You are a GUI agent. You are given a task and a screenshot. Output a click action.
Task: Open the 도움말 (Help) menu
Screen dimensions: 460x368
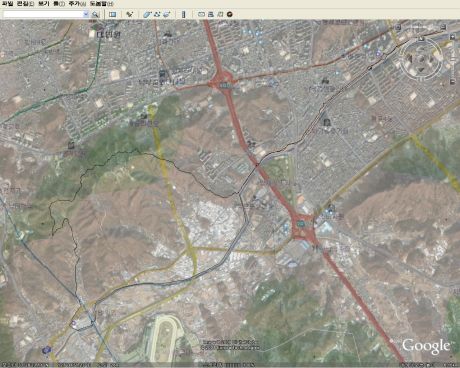pos(101,4)
